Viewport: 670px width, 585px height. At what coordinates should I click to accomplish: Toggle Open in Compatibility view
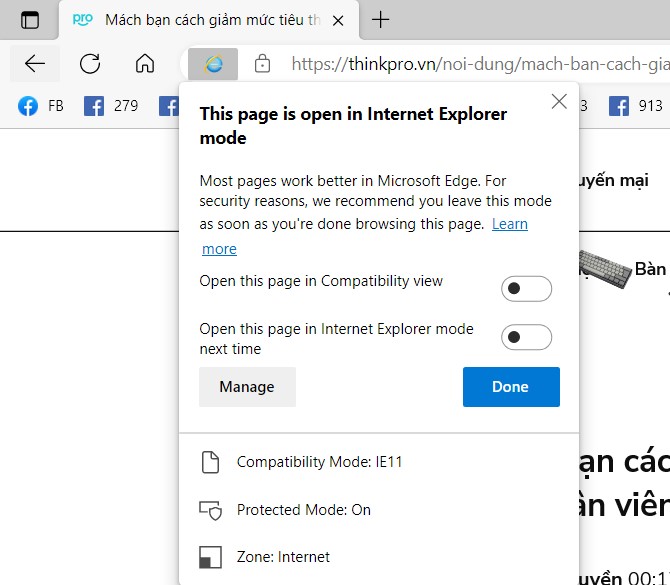526,289
